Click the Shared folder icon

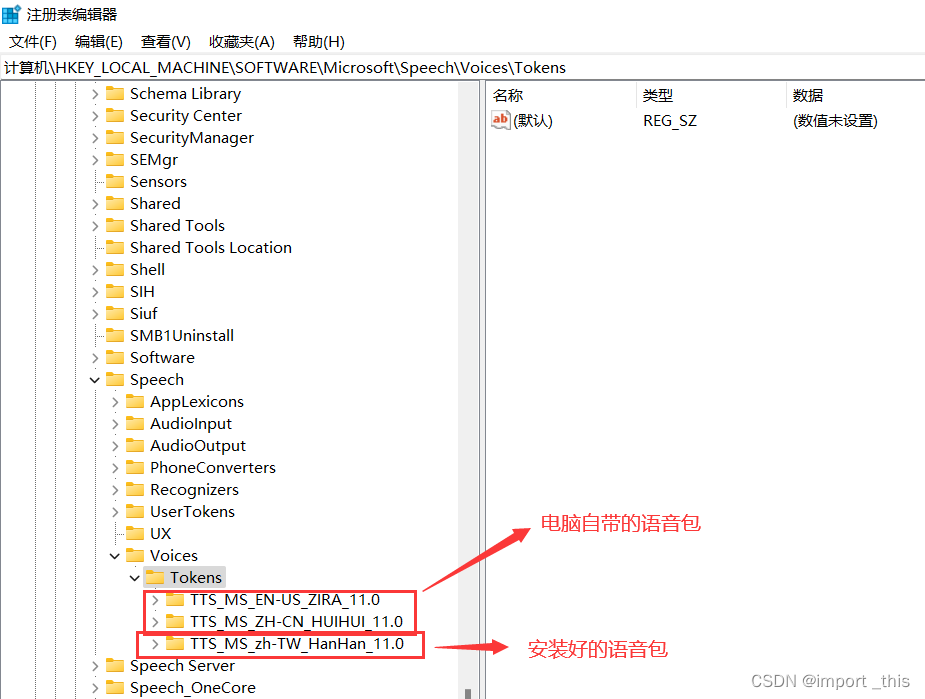coord(115,204)
